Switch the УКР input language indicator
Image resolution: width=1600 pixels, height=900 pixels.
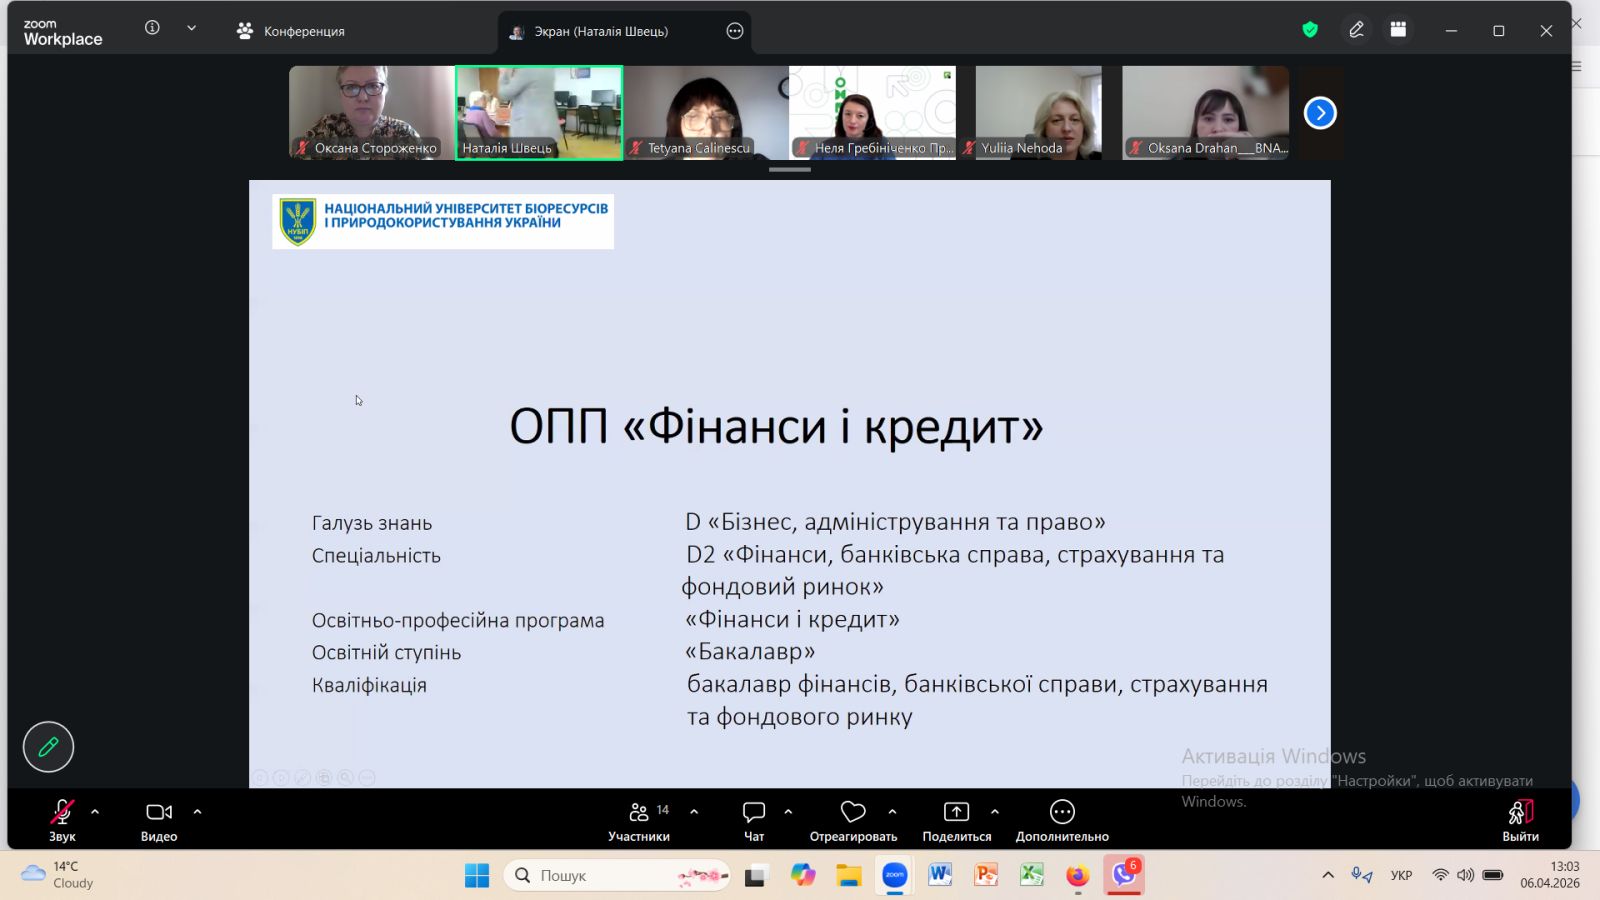tap(1401, 875)
